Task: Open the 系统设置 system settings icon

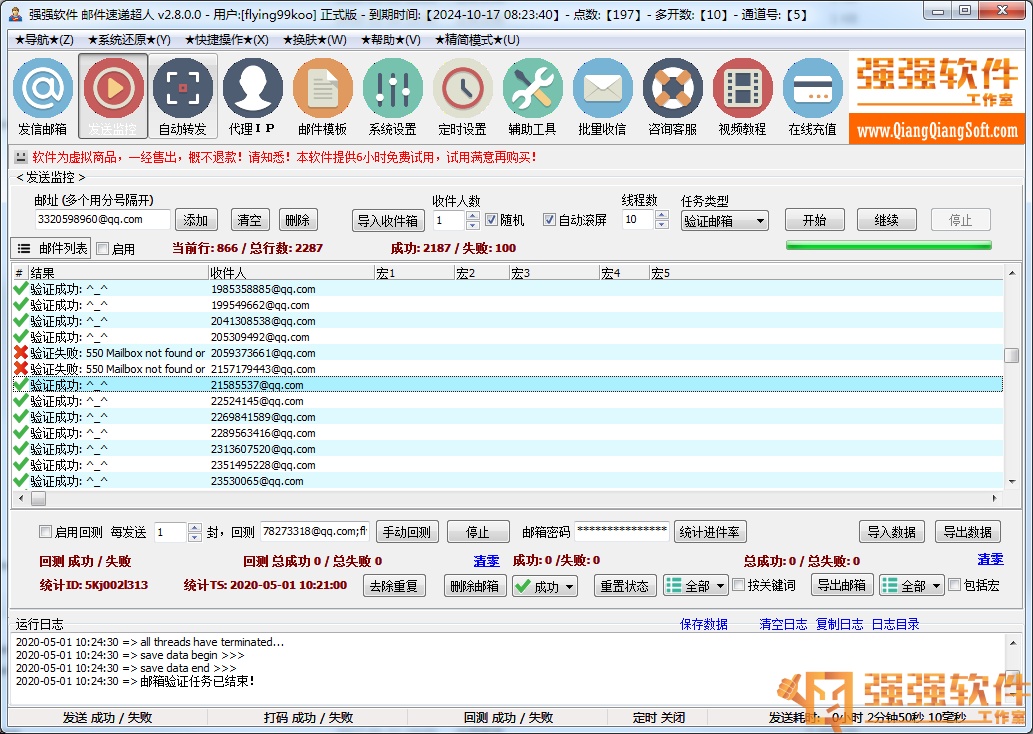Action: coord(393,96)
